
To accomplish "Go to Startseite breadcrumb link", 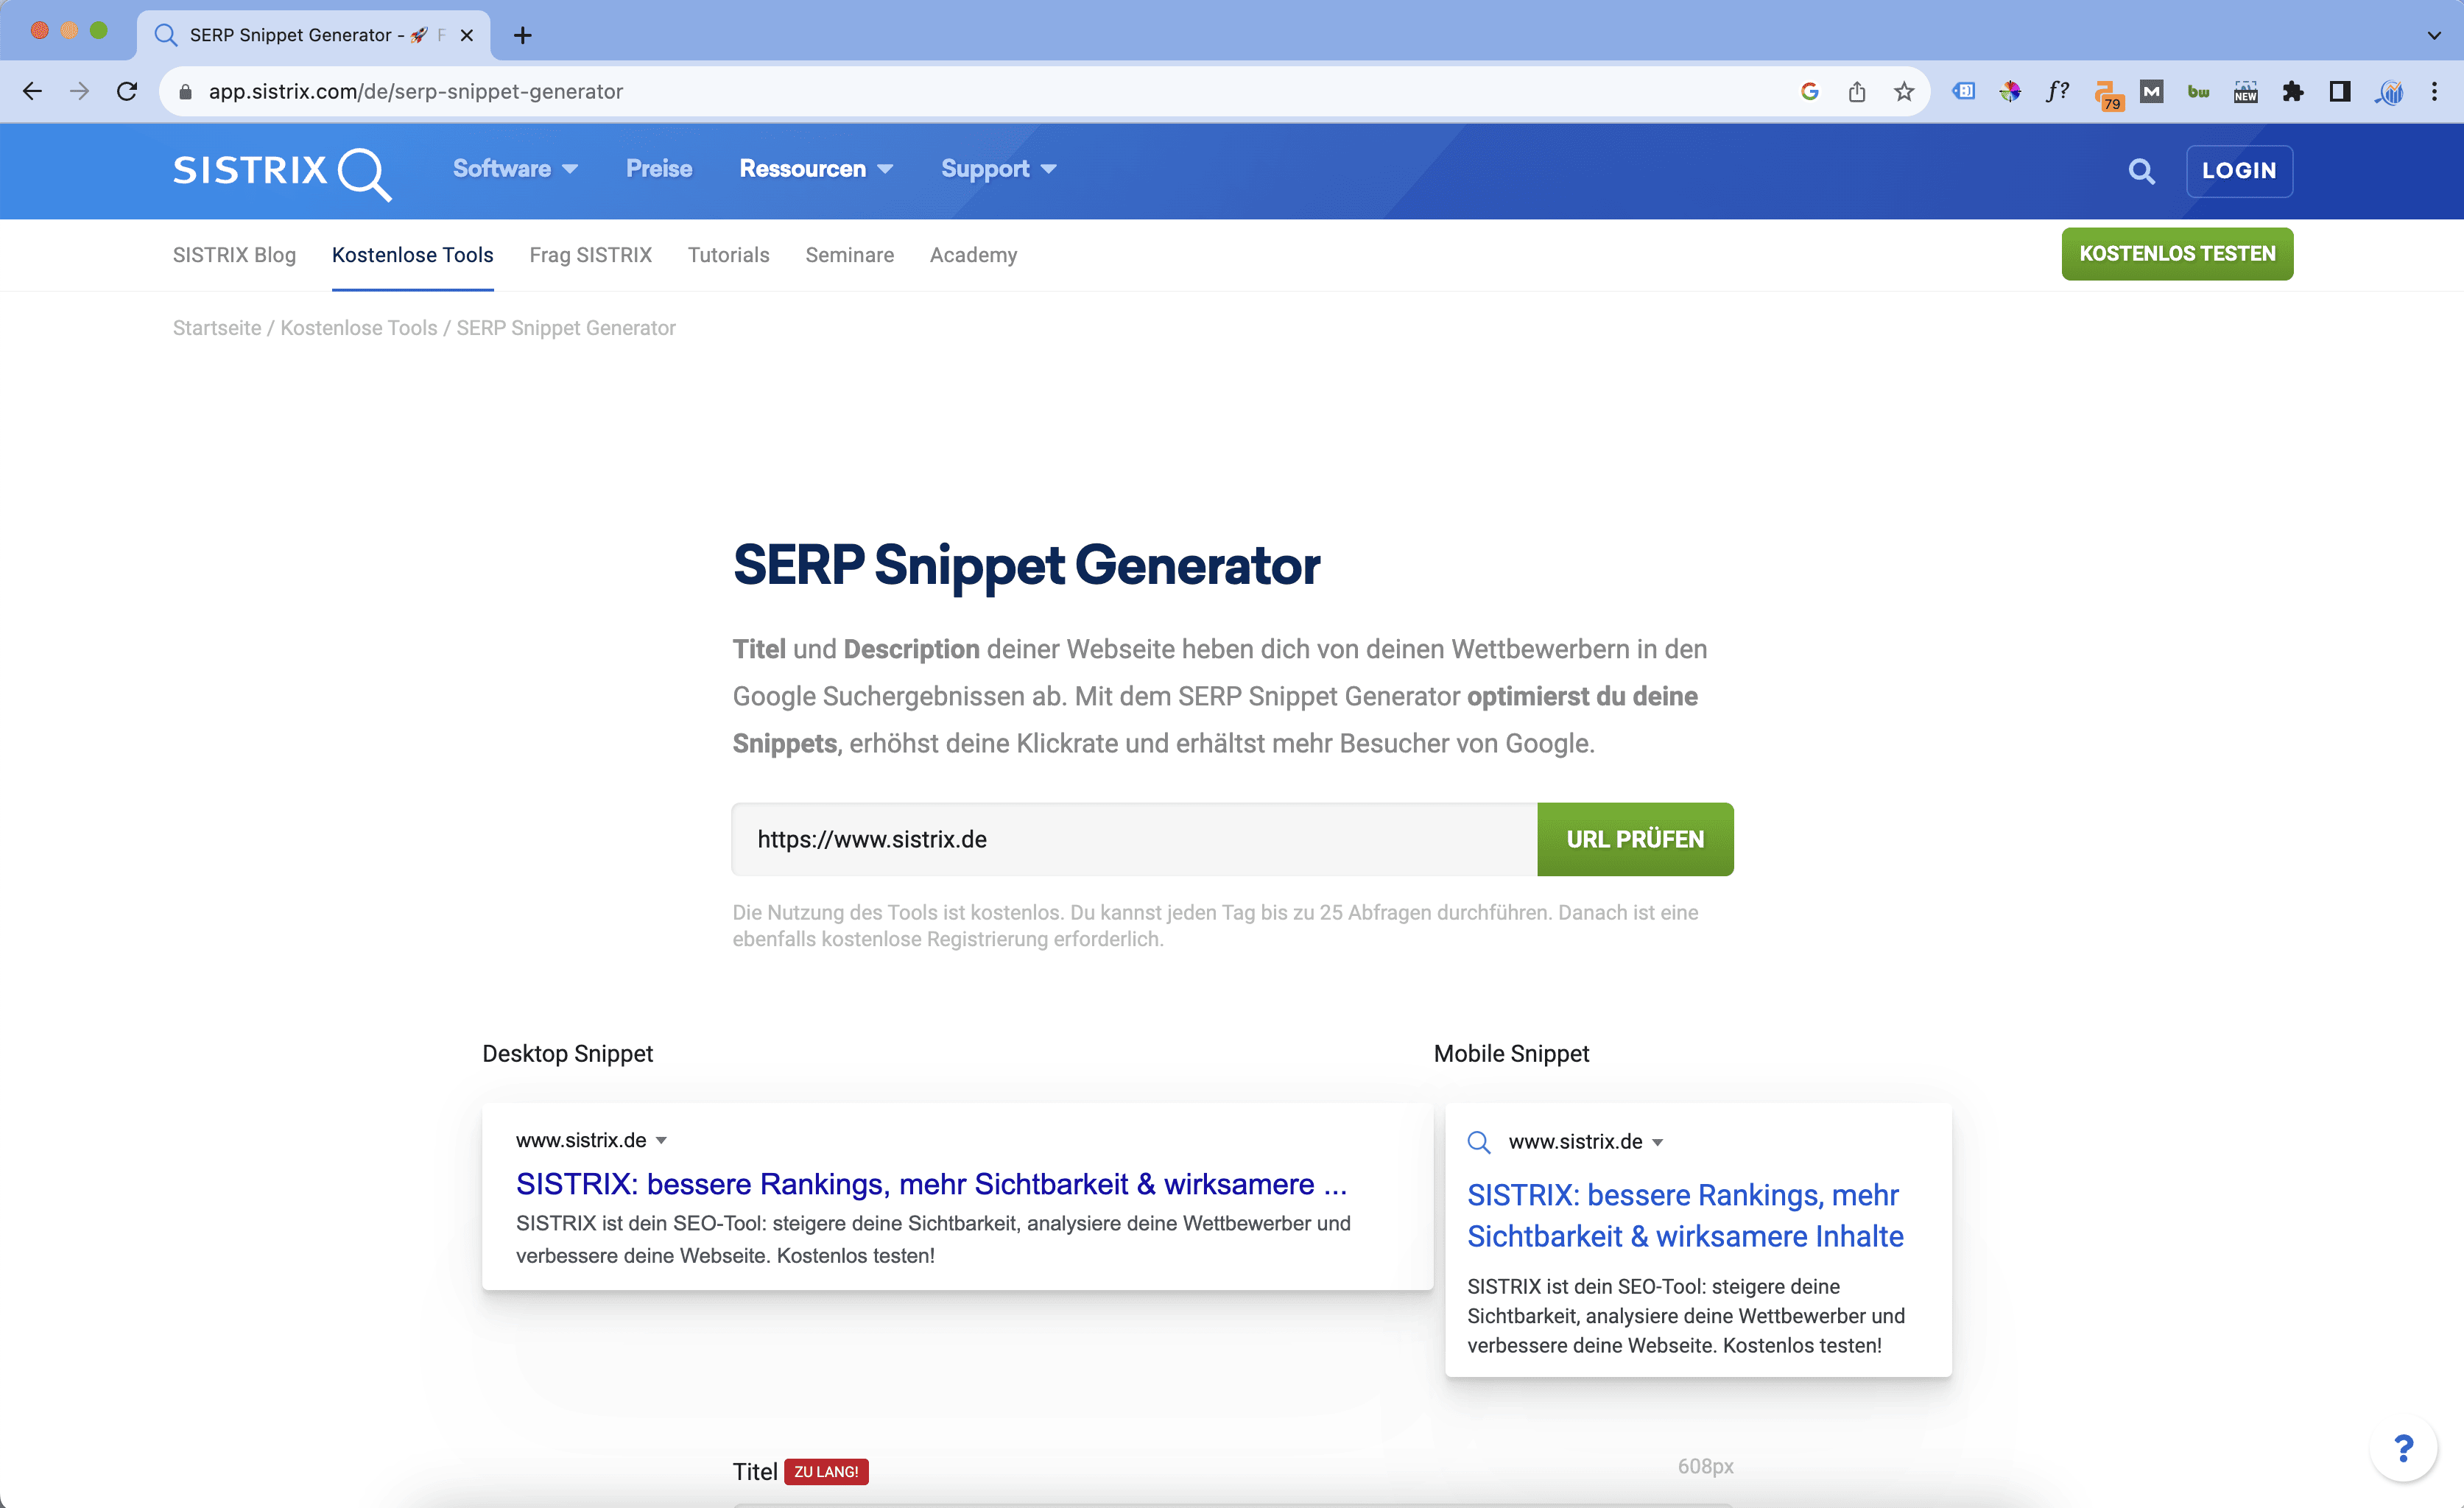I will point(216,328).
